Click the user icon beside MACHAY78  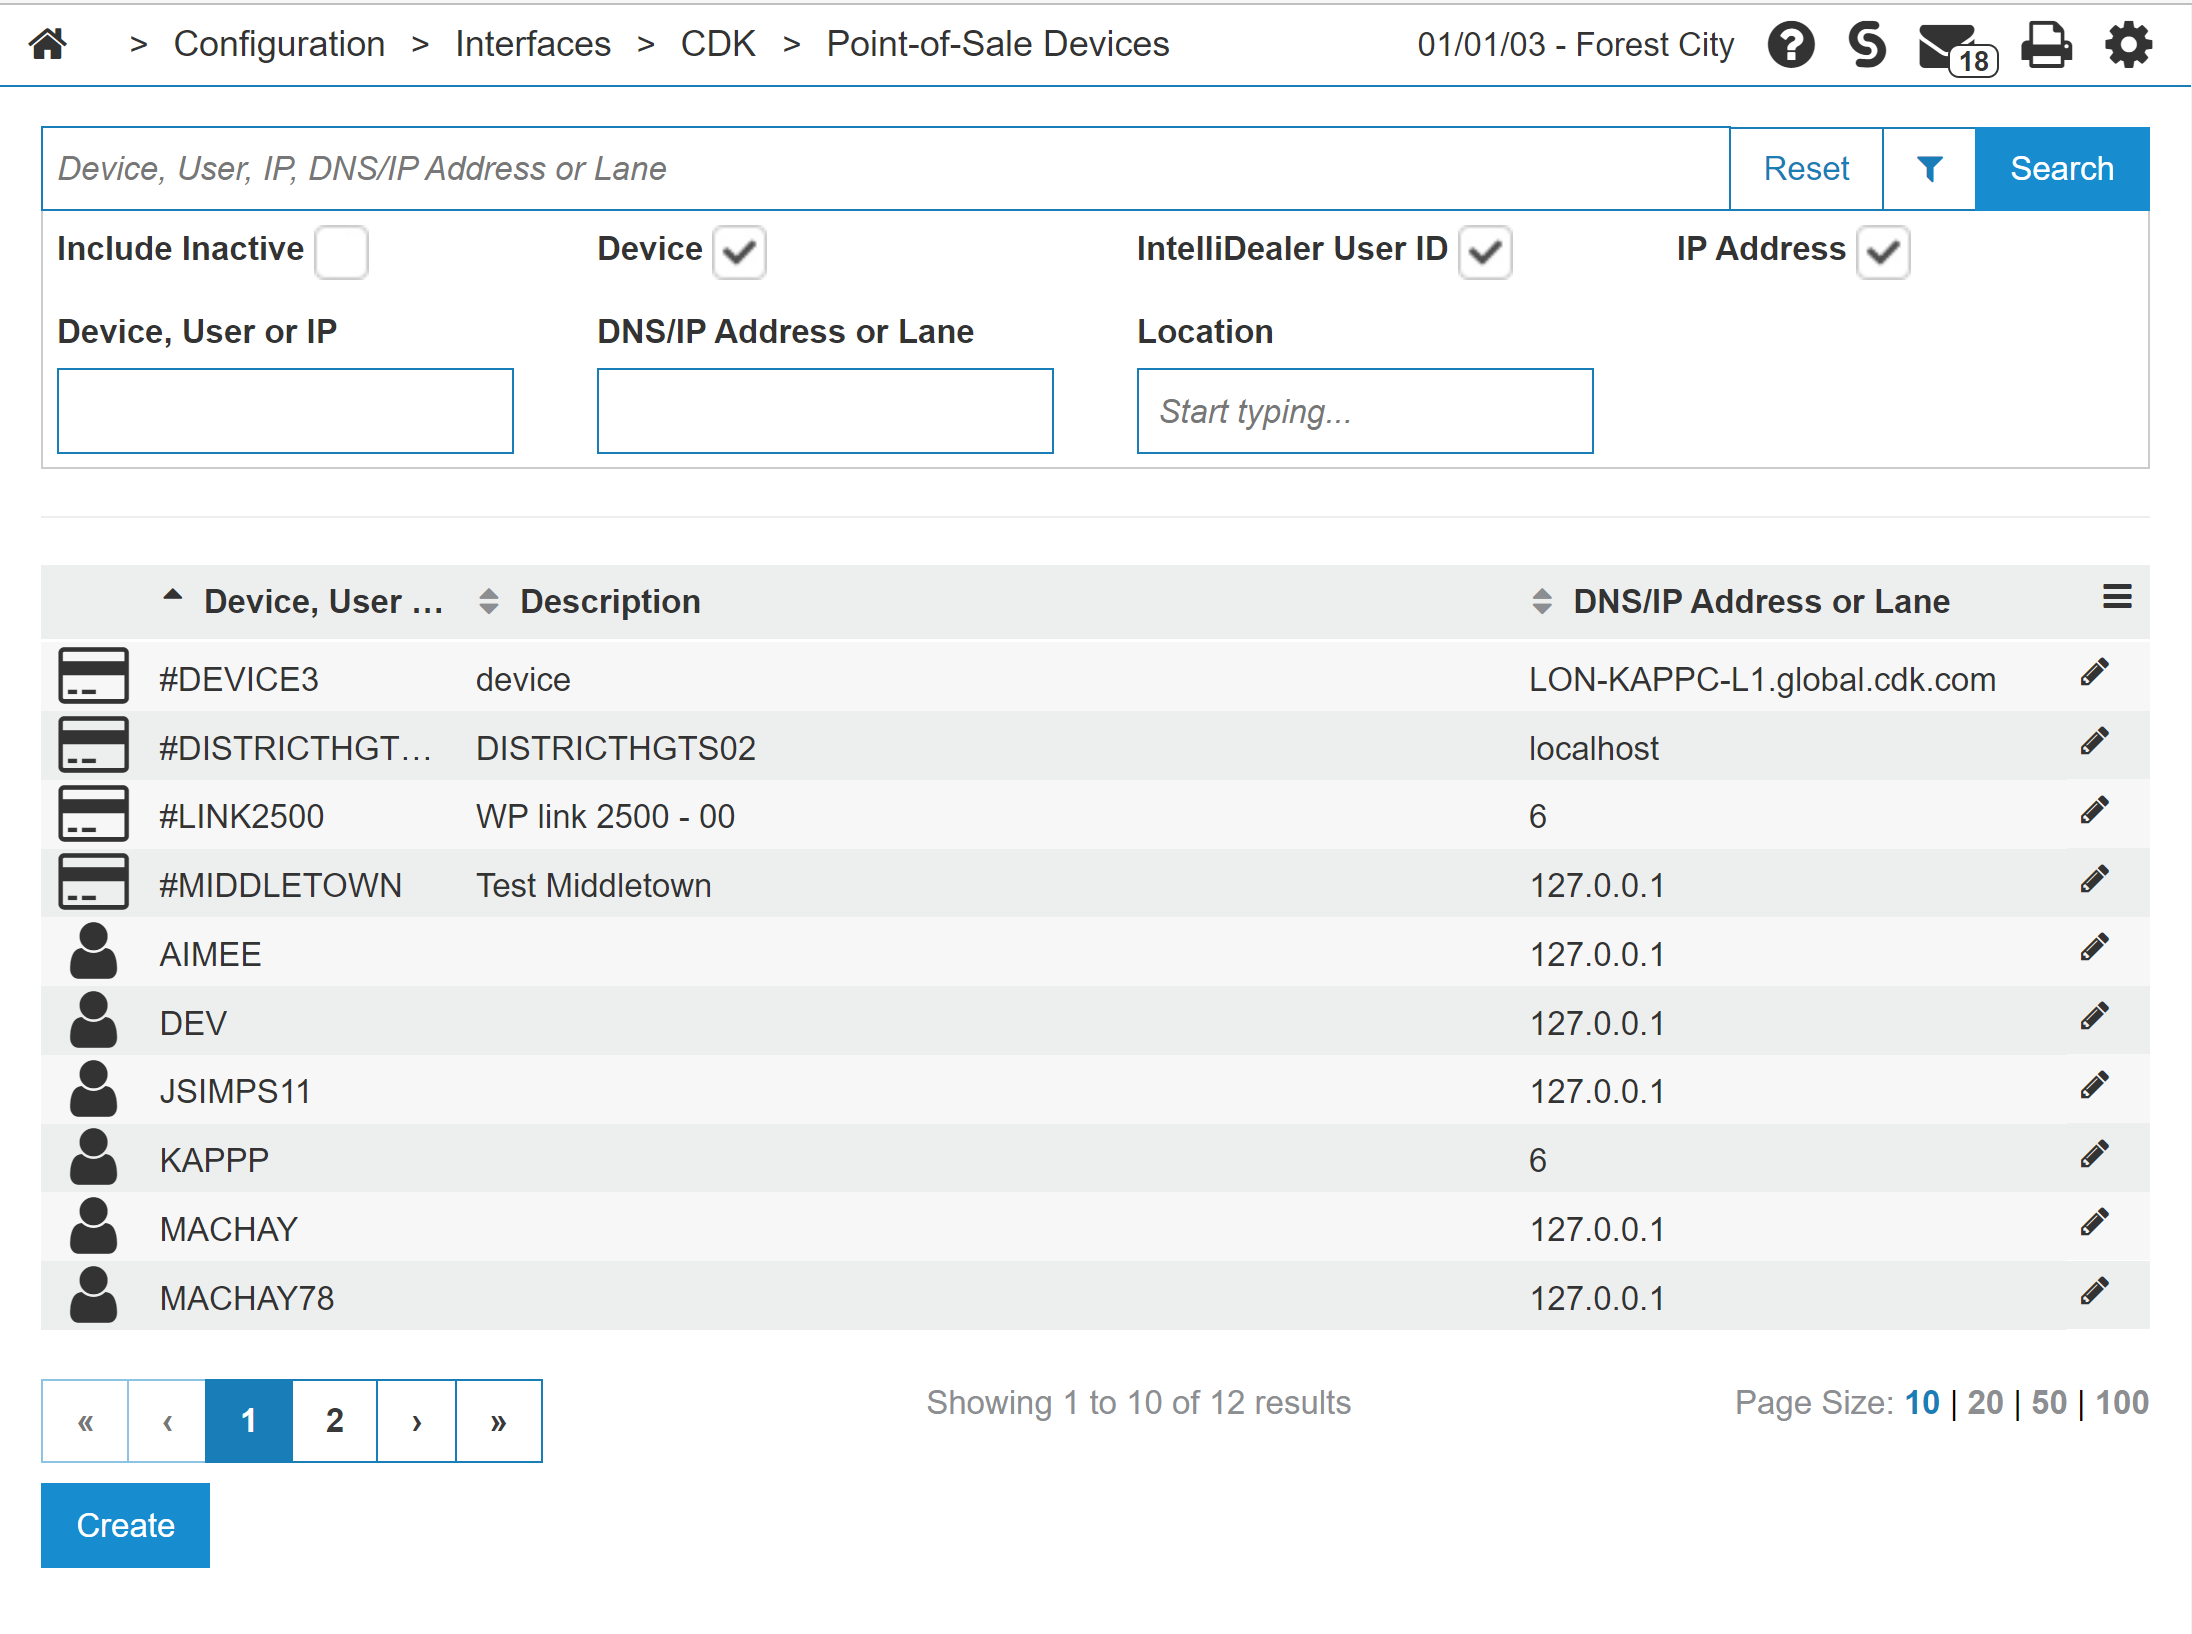coord(93,1295)
